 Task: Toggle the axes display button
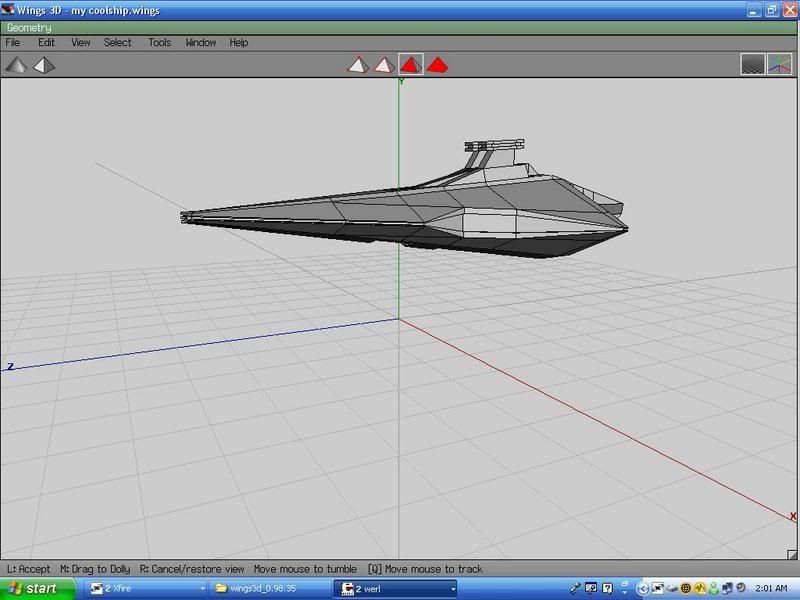(x=780, y=65)
